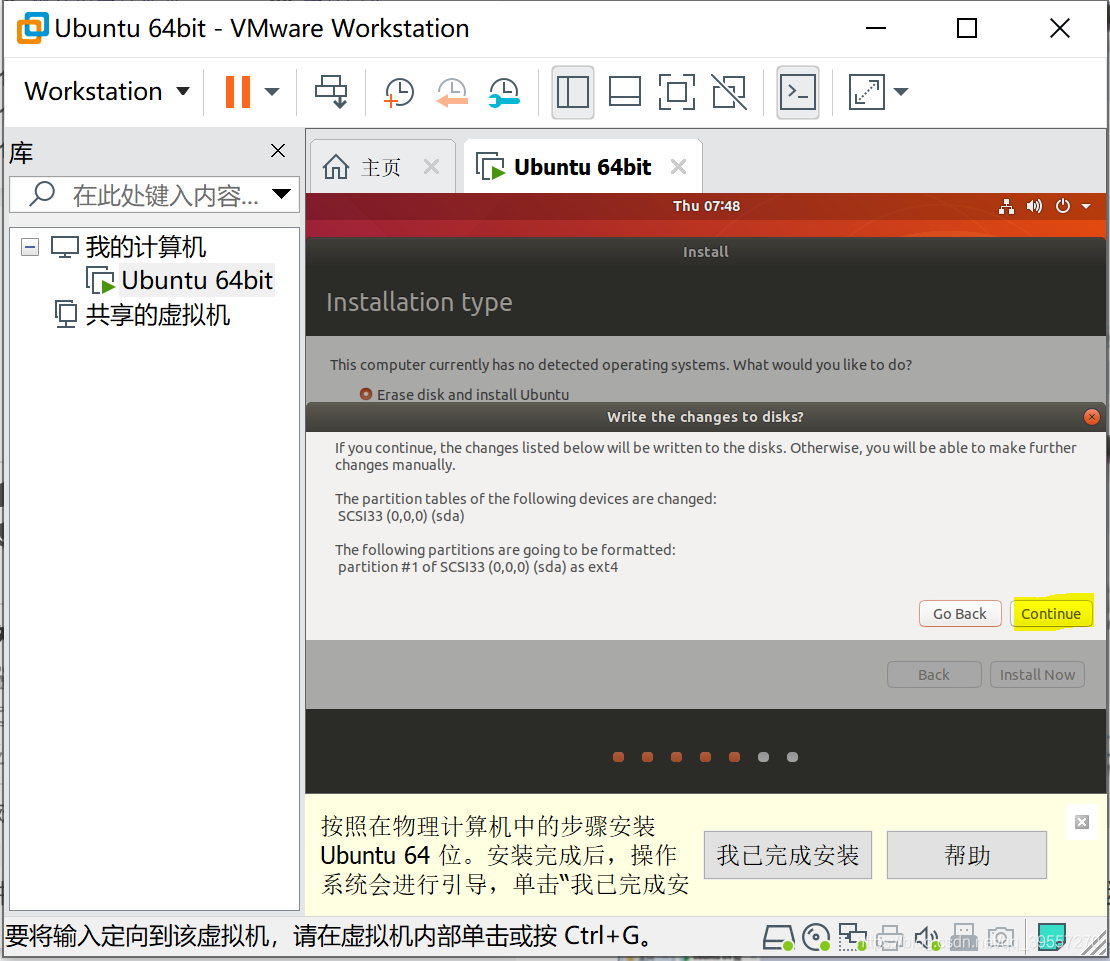Enter full screen mode icon
The width and height of the screenshot is (1110, 961).
coord(677,92)
